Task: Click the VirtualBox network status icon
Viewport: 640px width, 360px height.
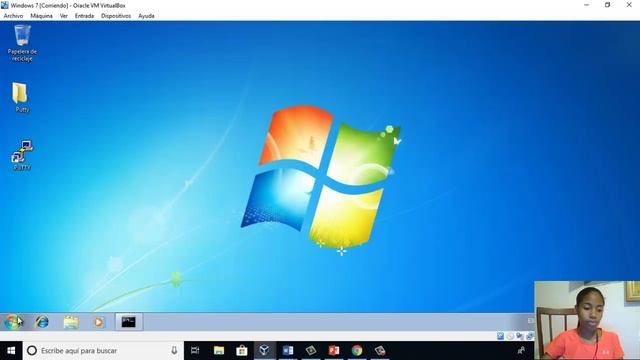Action: click(x=529, y=336)
